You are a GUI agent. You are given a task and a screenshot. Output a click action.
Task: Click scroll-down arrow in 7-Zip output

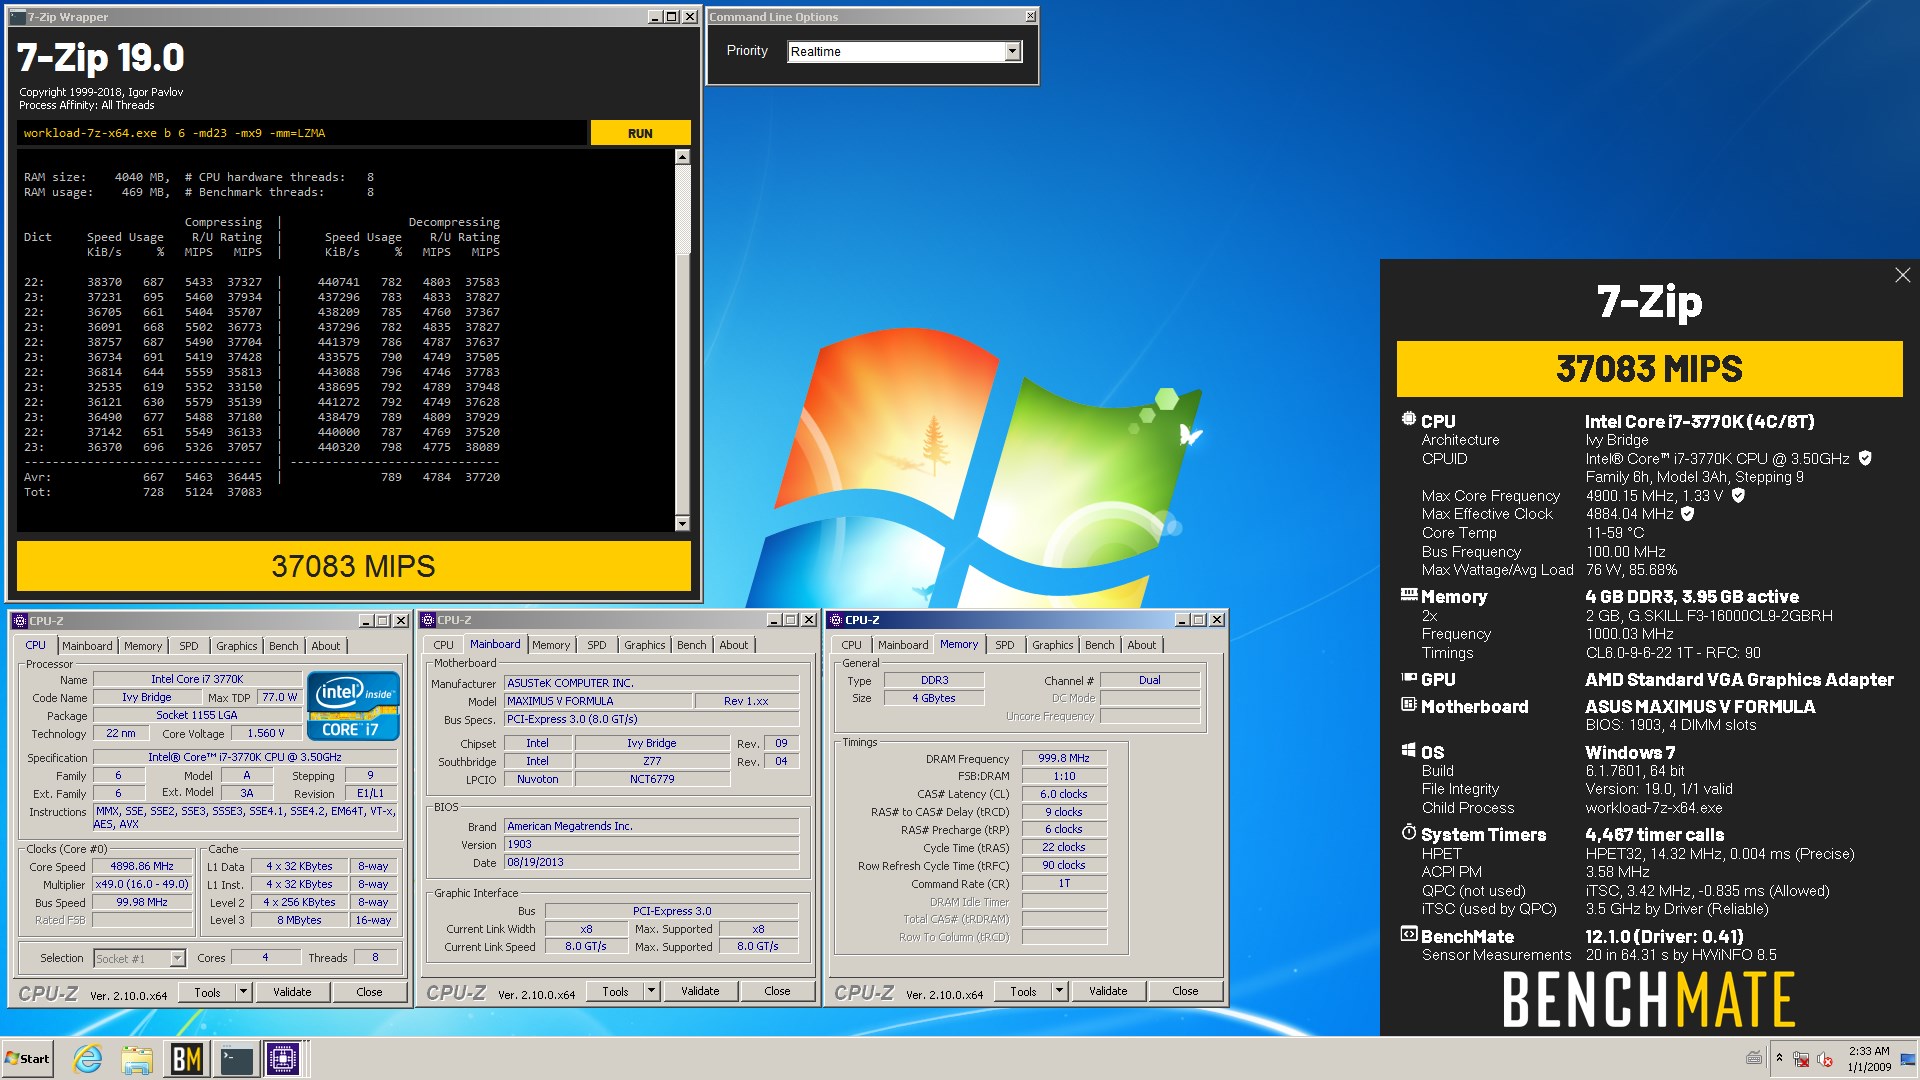pos(682,523)
